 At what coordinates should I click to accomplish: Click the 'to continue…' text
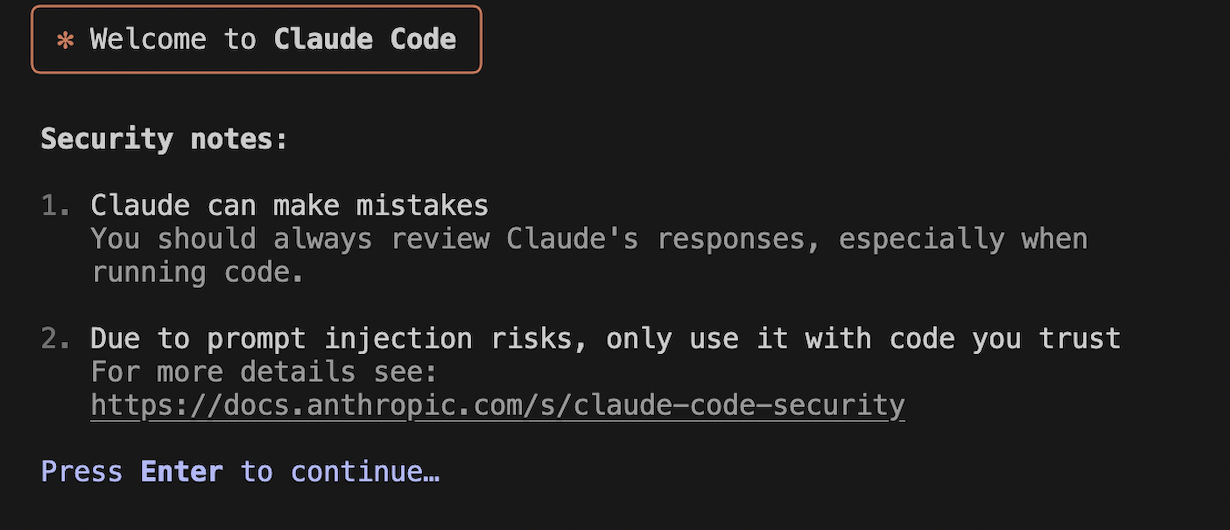340,471
